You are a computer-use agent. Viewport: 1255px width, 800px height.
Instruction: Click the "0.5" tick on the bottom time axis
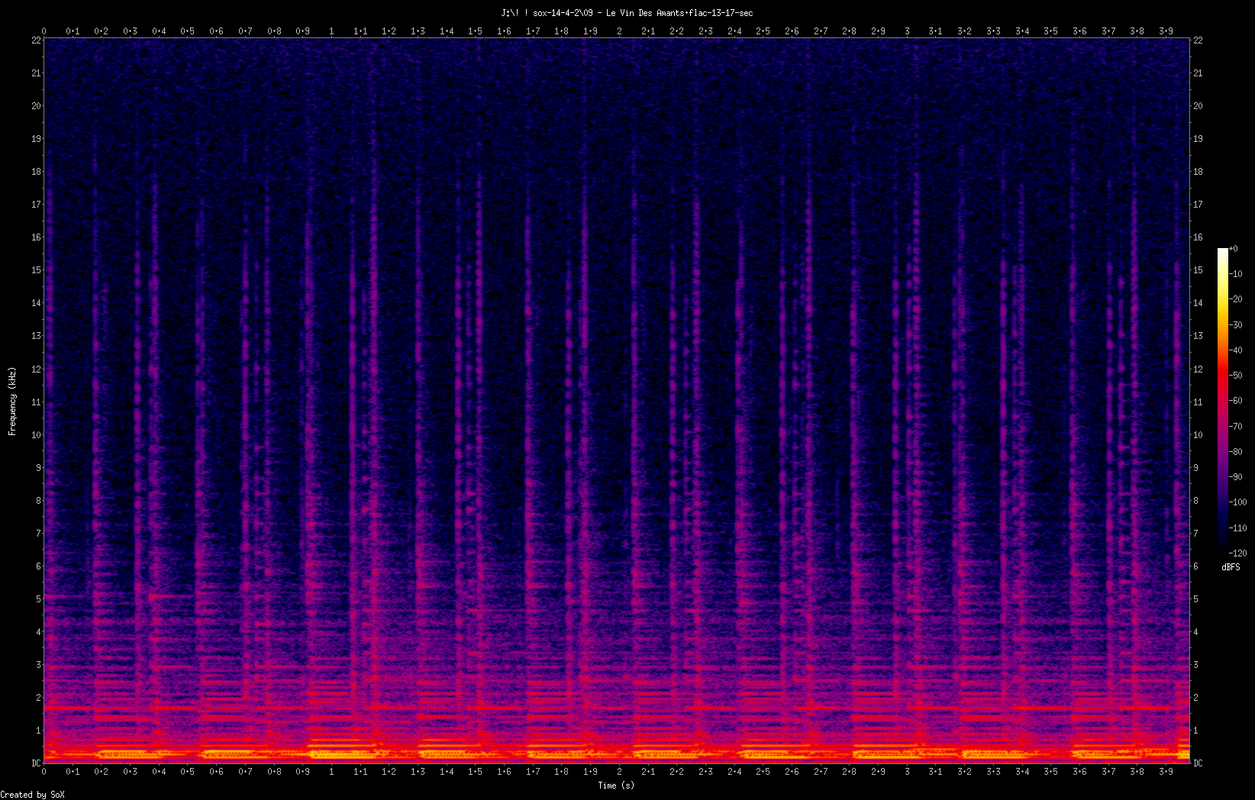click(x=188, y=772)
